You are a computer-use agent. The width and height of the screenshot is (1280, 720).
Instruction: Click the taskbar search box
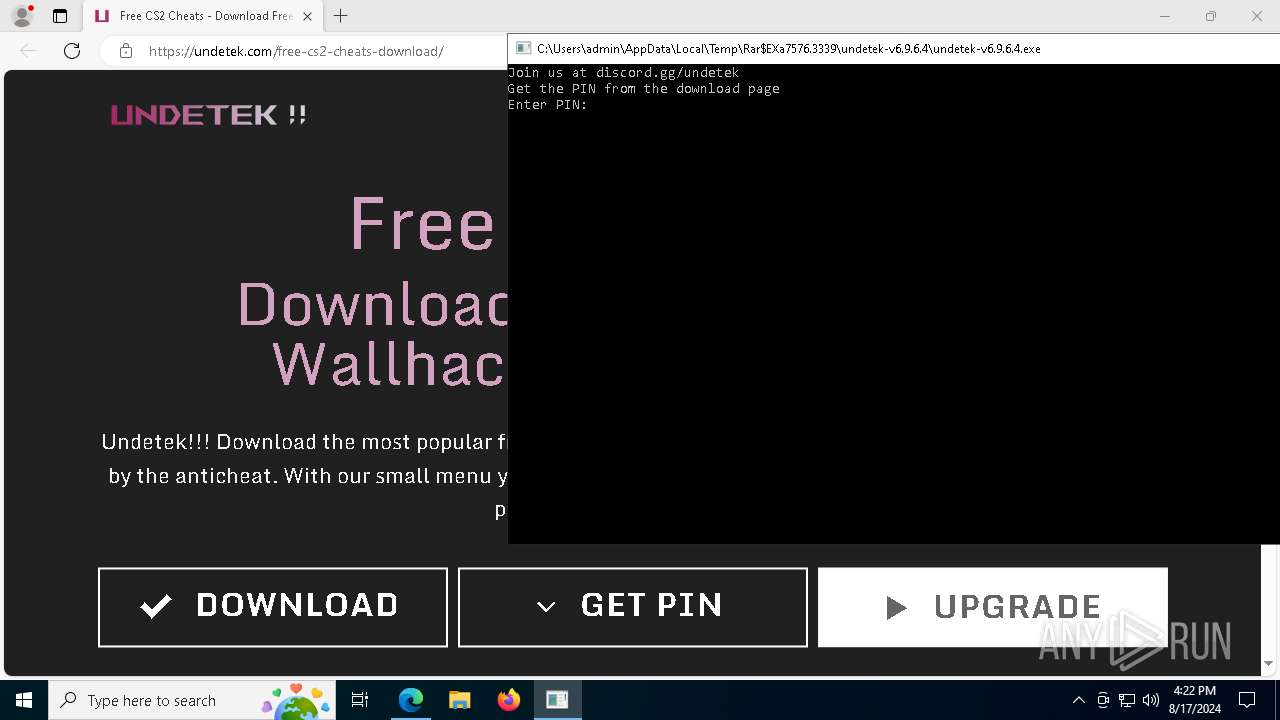pyautogui.click(x=193, y=700)
